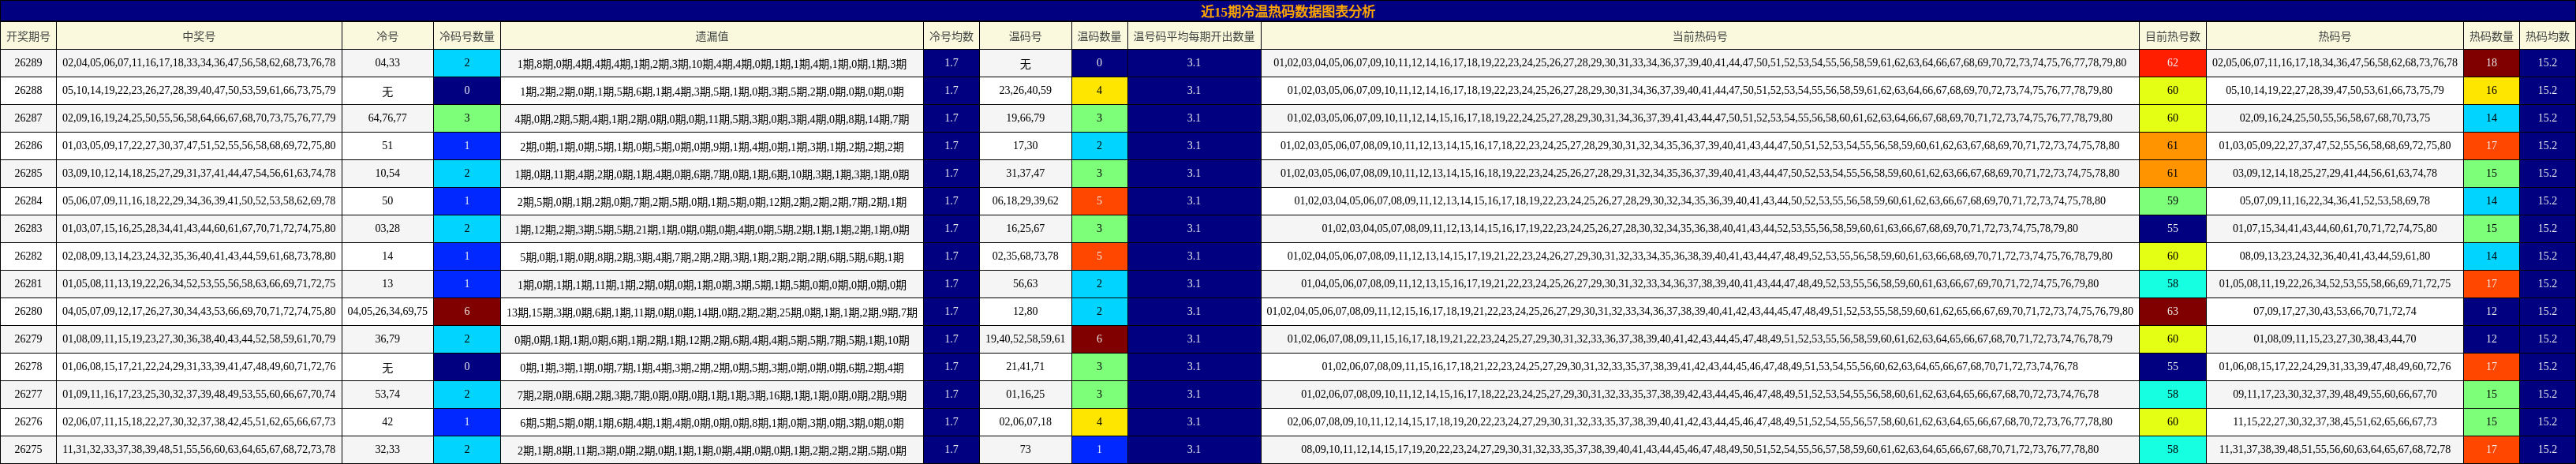Click the 冷码号数量 column header
The width and height of the screenshot is (2576, 464).
[466, 36]
